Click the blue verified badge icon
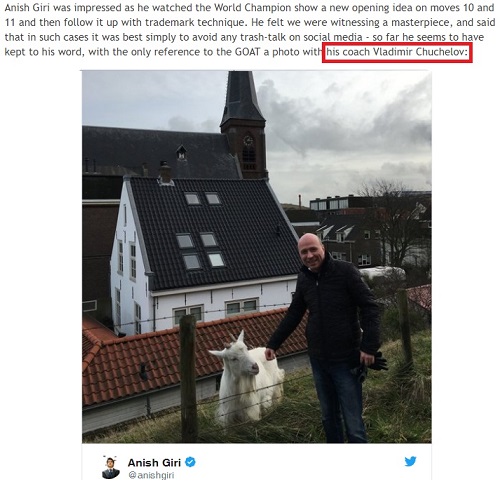The width and height of the screenshot is (500, 482). [190, 462]
